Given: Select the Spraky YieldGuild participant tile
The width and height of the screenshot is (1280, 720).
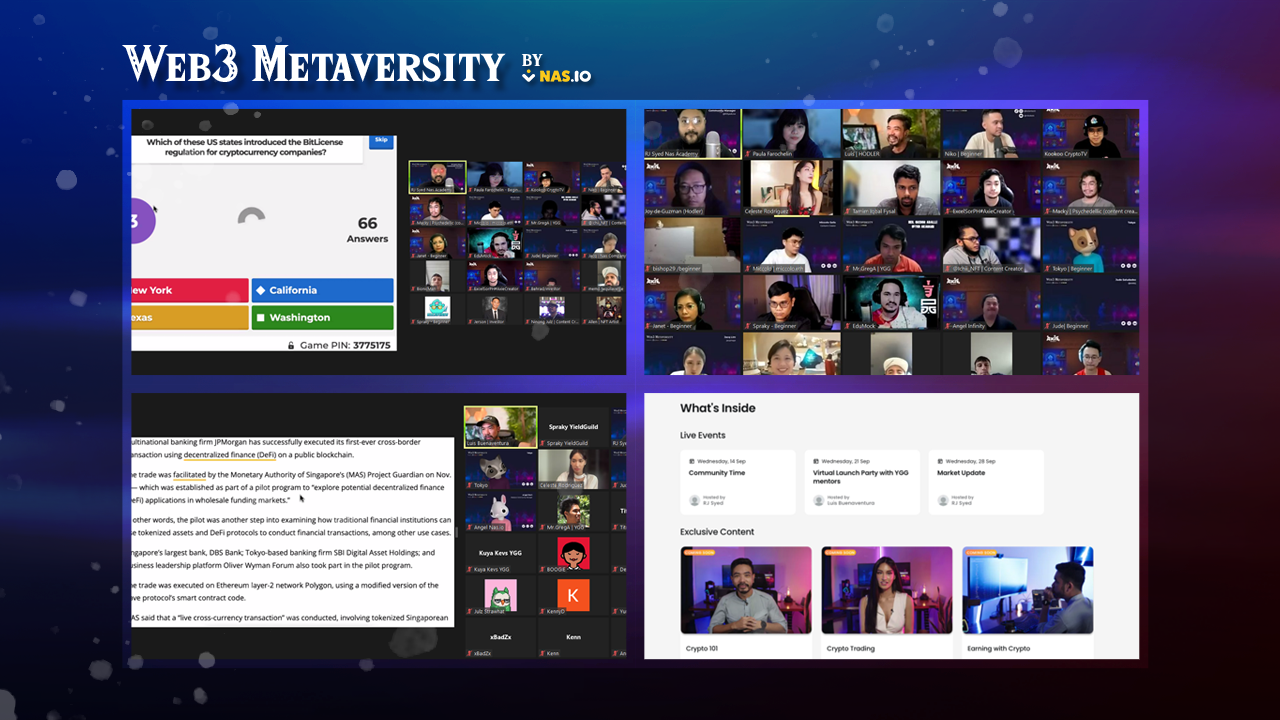Looking at the screenshot, I should [x=574, y=426].
